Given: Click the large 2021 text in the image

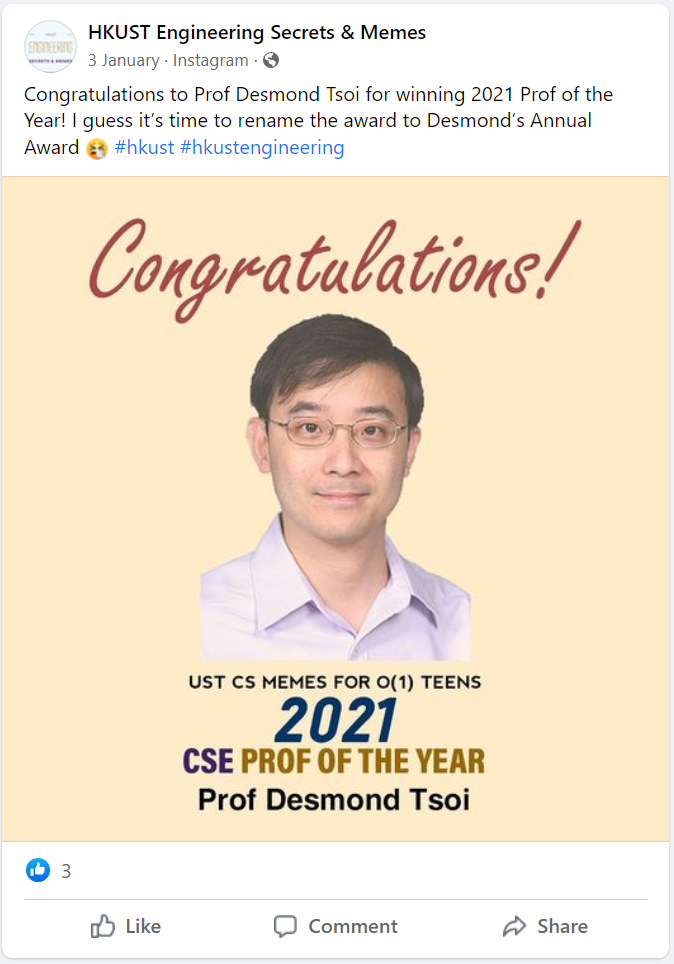Looking at the screenshot, I should pyautogui.click(x=335, y=720).
